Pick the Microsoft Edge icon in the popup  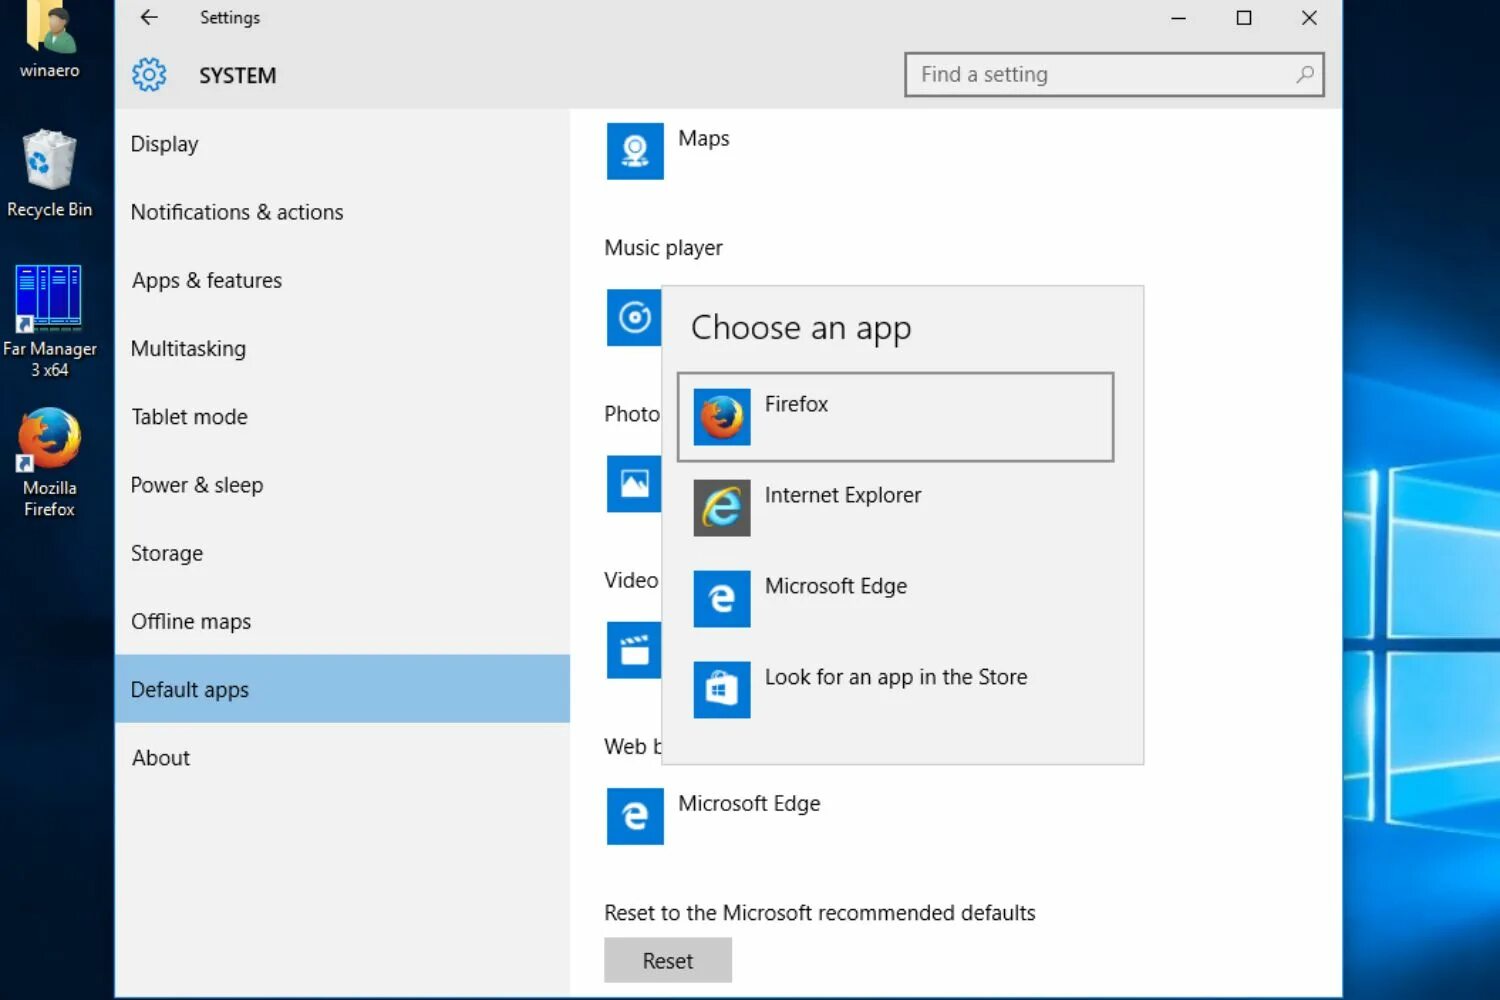722,598
